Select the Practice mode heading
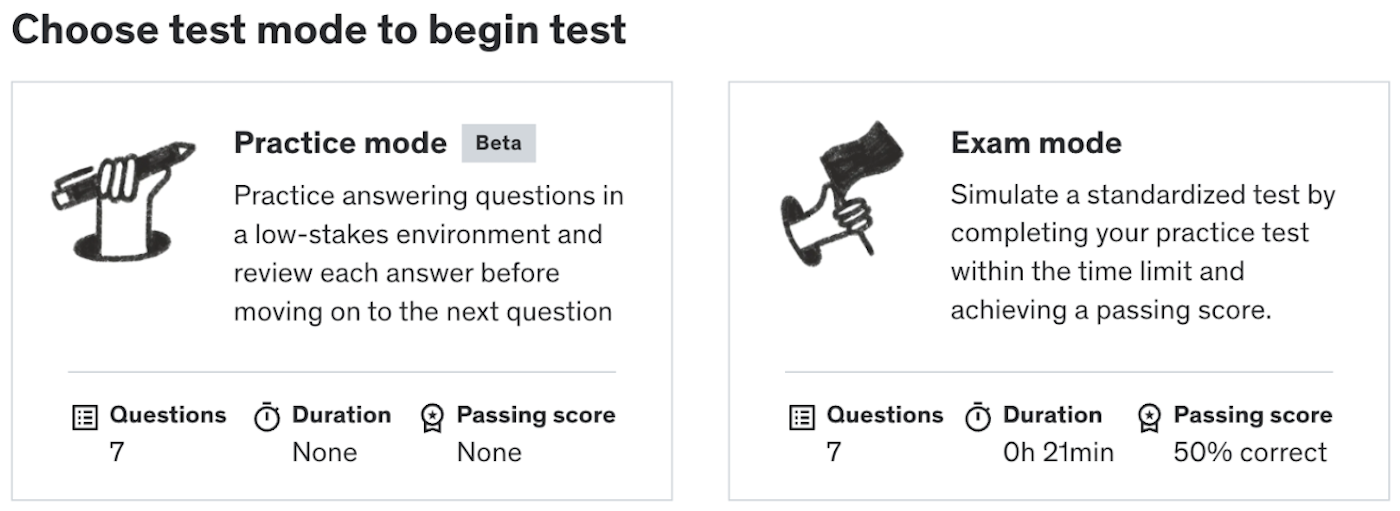Screen dimensions: 1400x511 (340, 143)
